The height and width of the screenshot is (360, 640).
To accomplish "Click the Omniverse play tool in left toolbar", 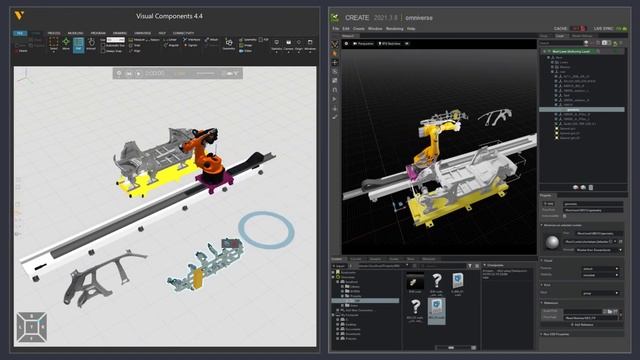I will (x=335, y=99).
